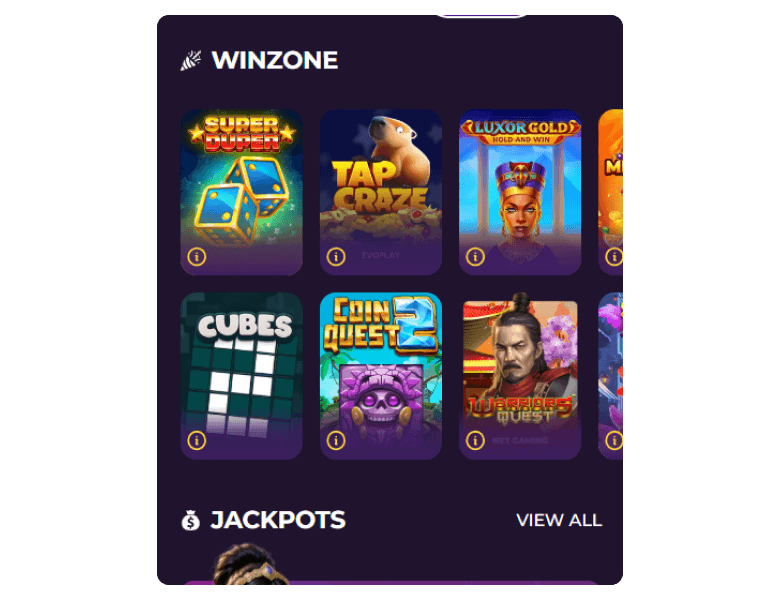Screen dimensions: 780x600
Task: Launch Coin Quest 2 game
Action: click(x=381, y=376)
